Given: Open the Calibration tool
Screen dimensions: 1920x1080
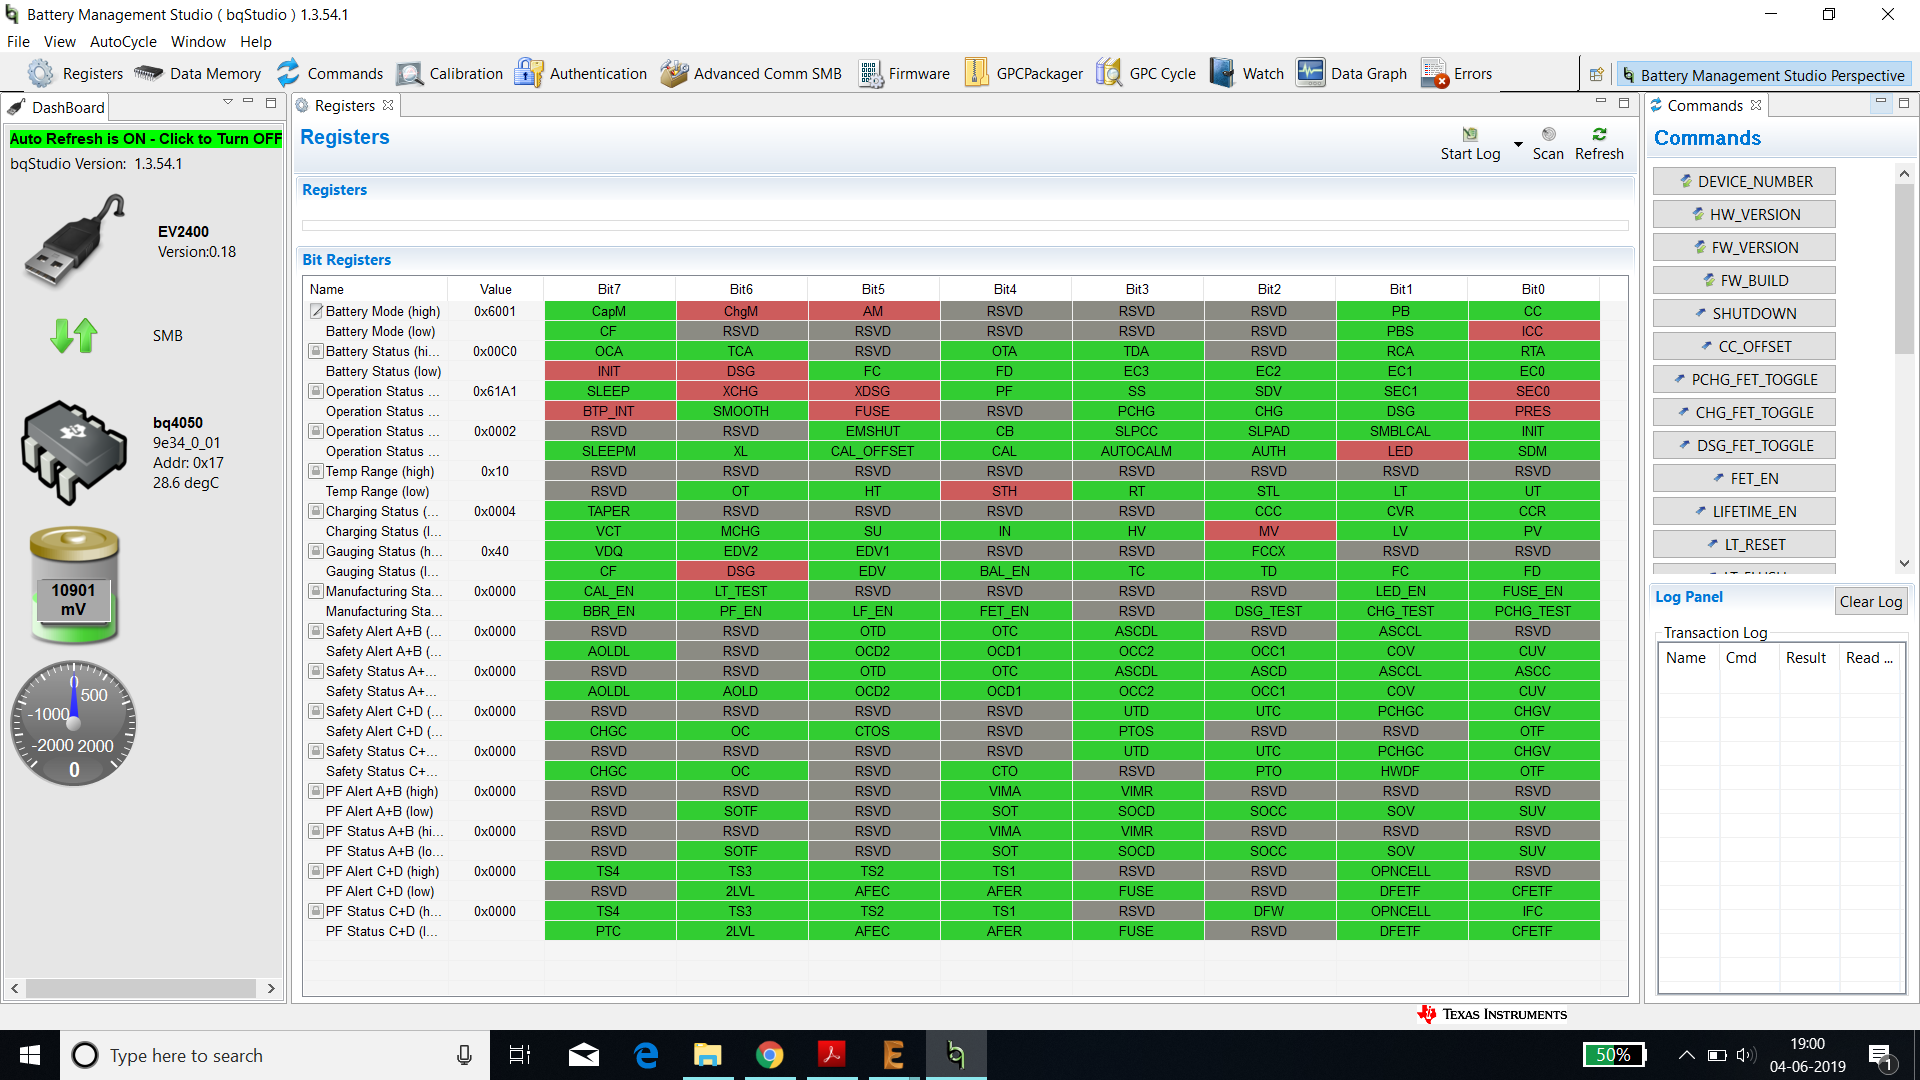Looking at the screenshot, I should point(450,73).
